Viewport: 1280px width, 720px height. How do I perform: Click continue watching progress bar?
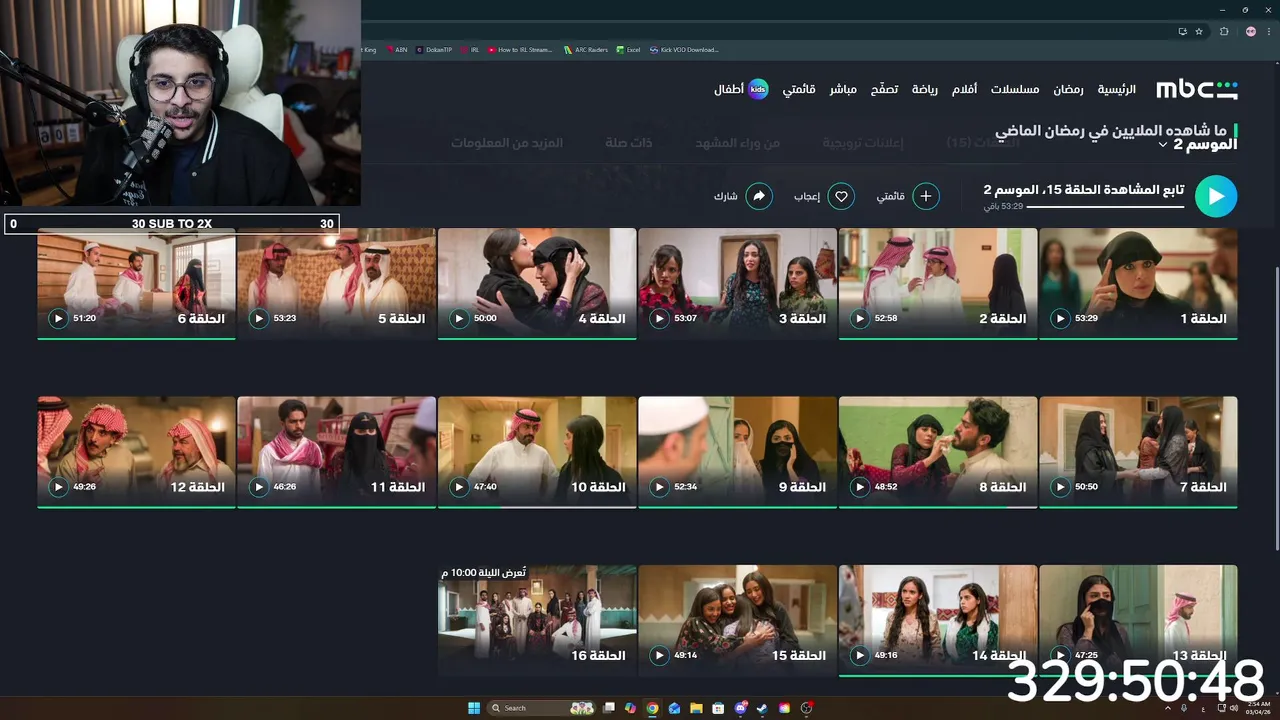pyautogui.click(x=1105, y=207)
